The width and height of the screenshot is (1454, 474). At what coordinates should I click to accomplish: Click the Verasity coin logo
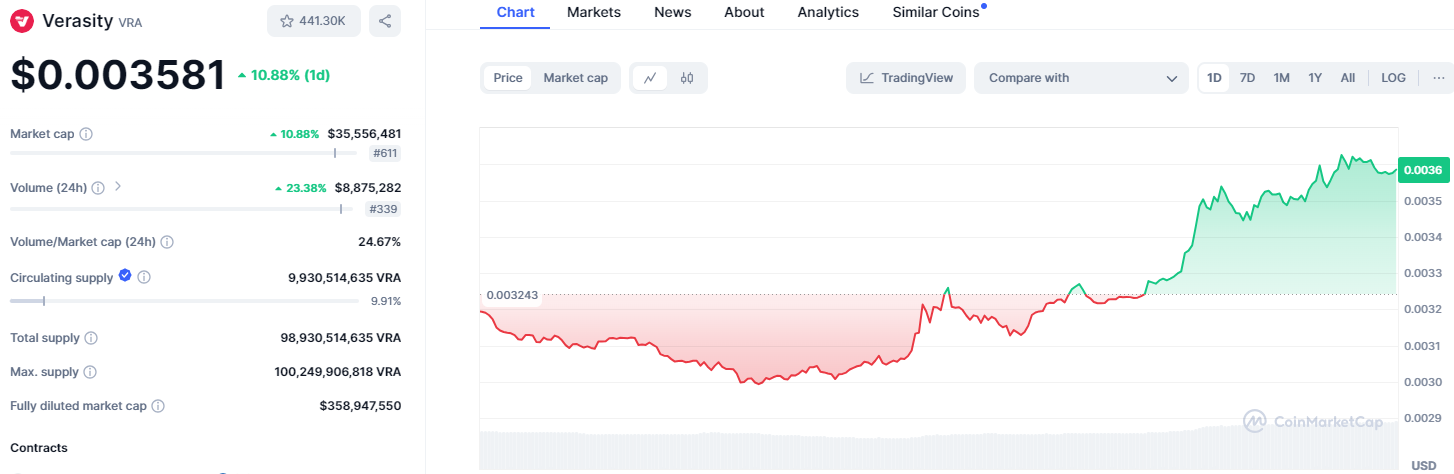(x=22, y=20)
